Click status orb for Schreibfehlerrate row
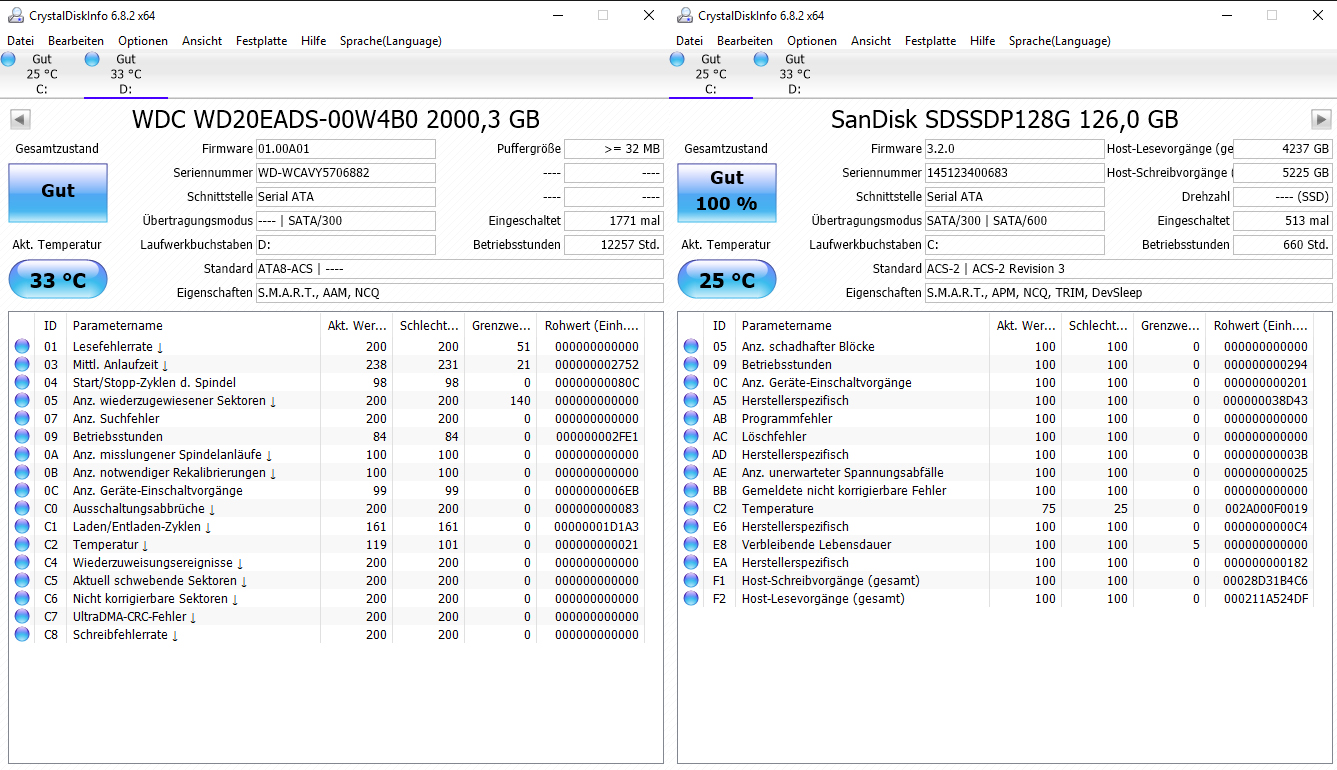Screen dimensions: 1337x770 [x=22, y=635]
